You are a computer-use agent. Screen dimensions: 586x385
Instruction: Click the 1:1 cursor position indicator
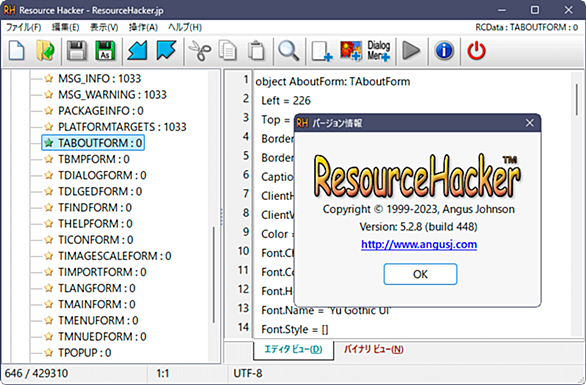163,373
